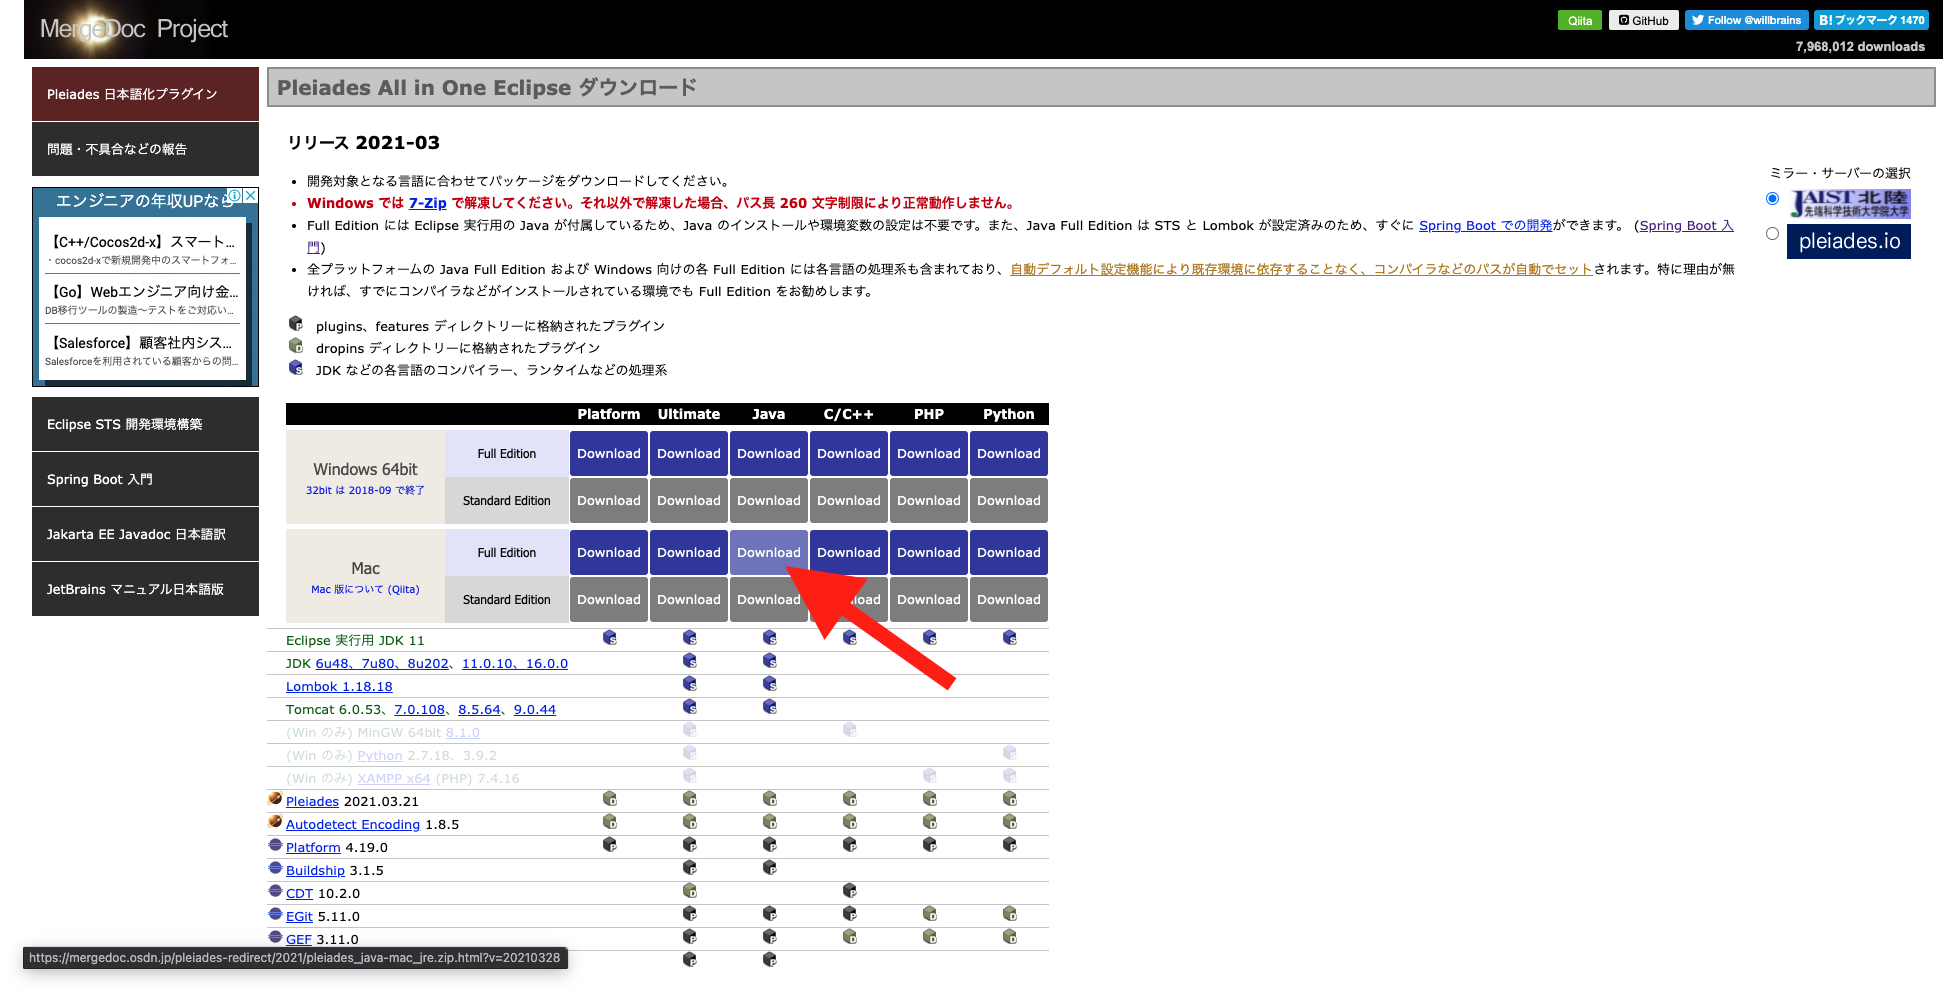Click the ad info icon beside the X

[x=235, y=196]
